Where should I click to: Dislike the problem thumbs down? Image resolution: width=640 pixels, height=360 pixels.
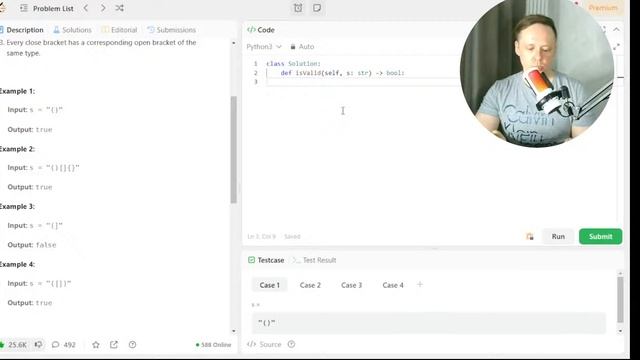point(38,344)
